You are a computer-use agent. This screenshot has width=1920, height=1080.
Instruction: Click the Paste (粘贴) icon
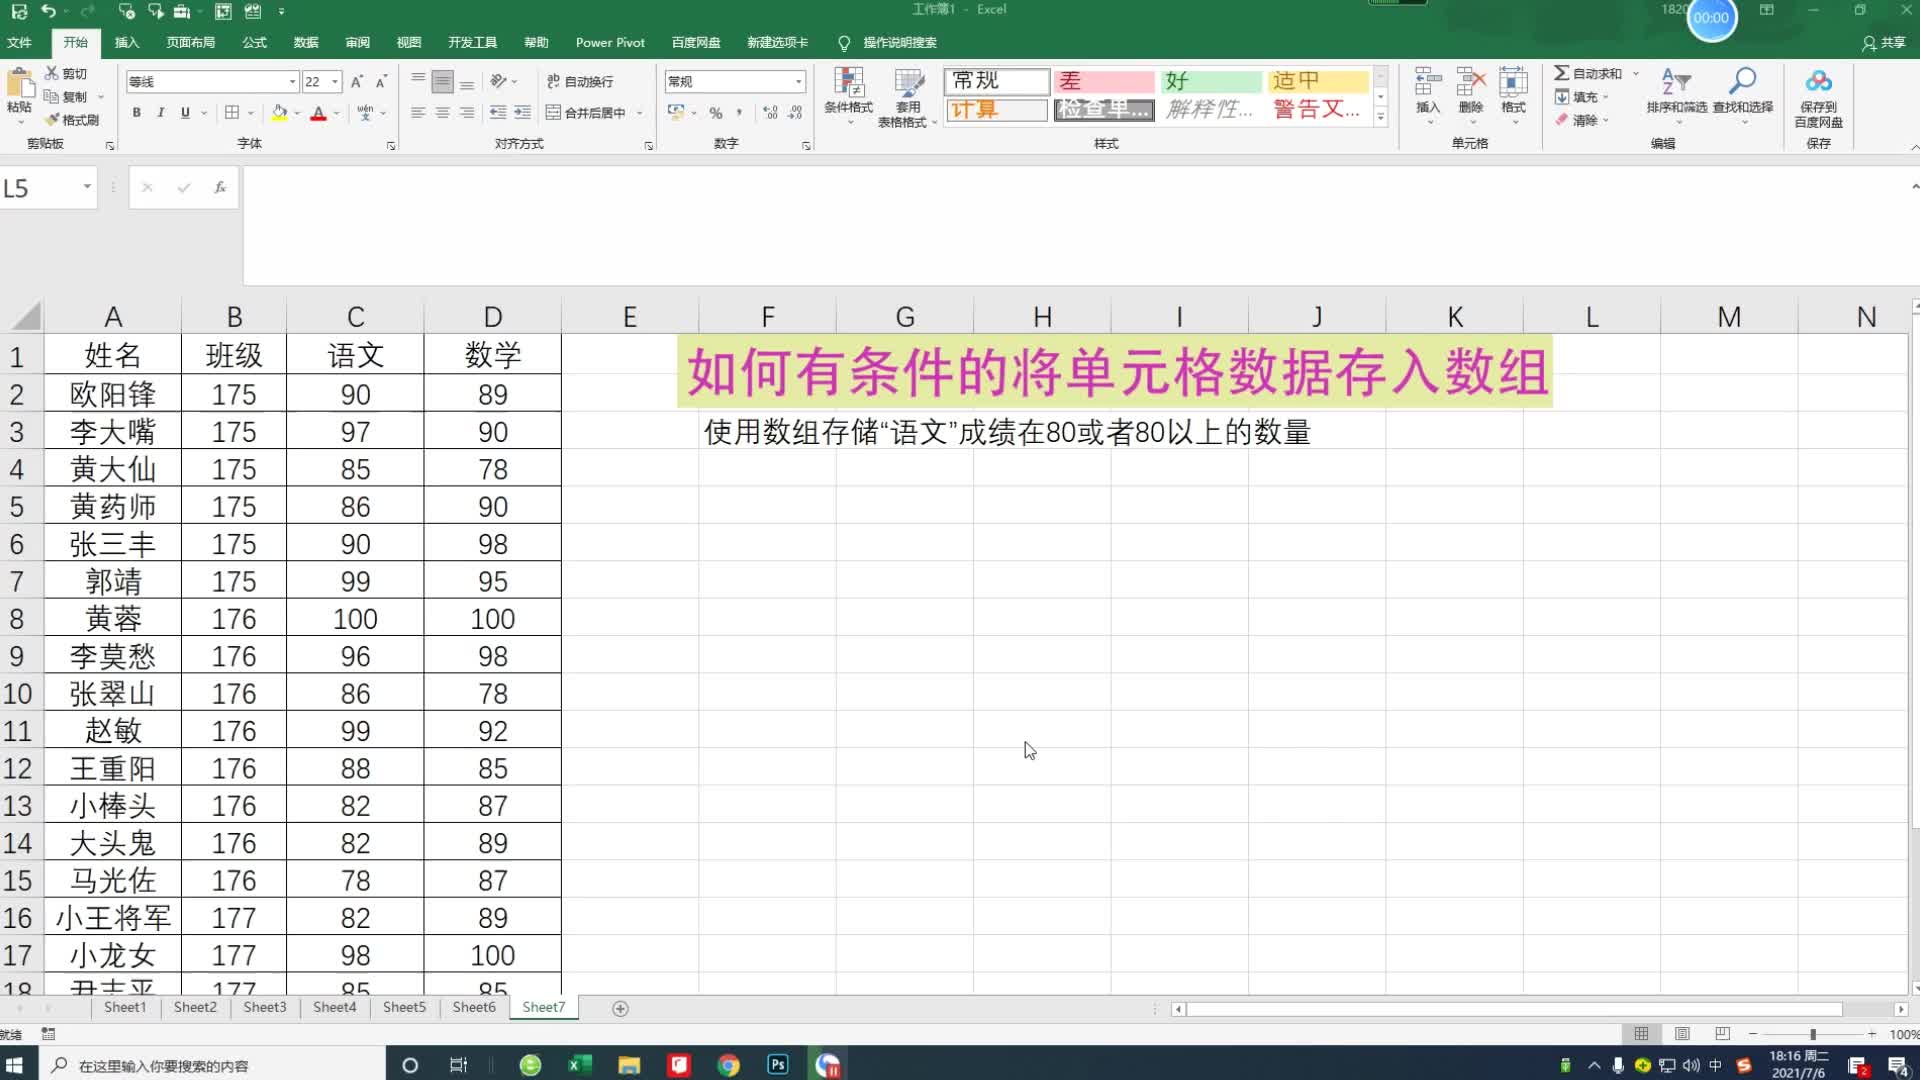coord(19,84)
